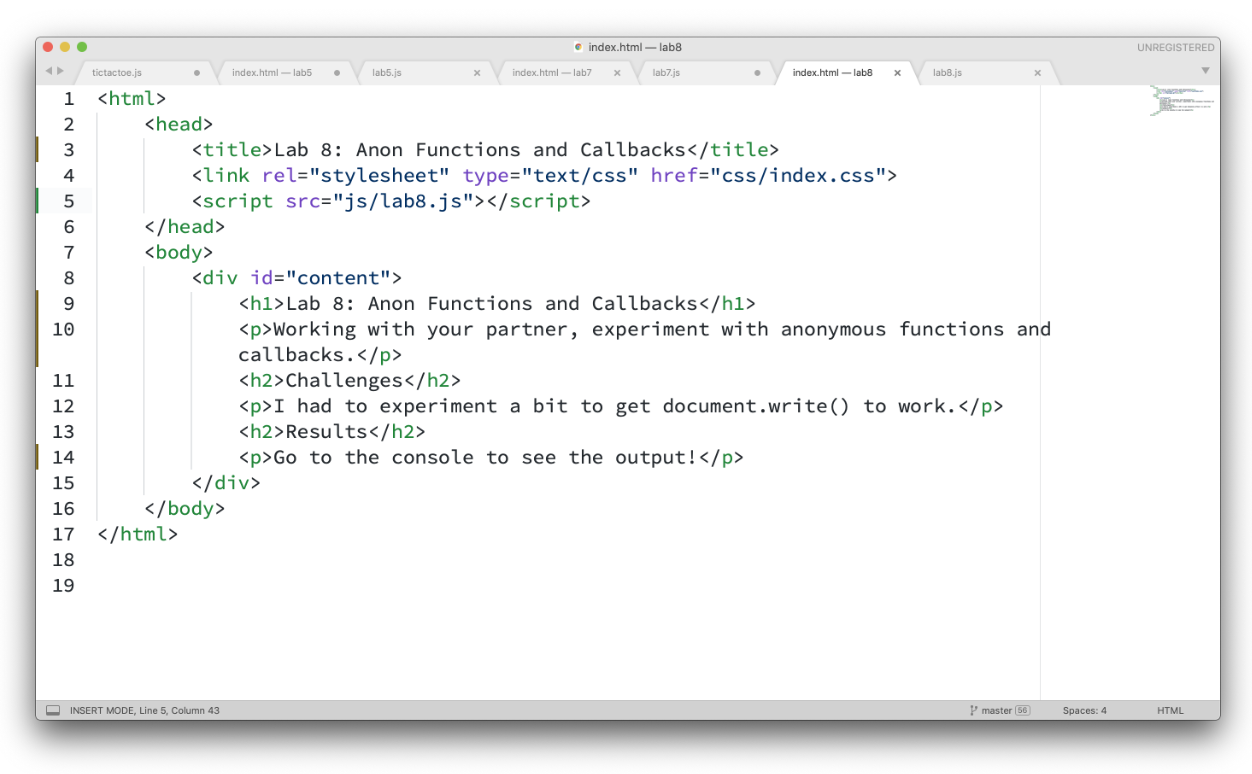Screen dimensions: 1252x774
Task: Go to previous tab with left arrow
Action: 49,71
